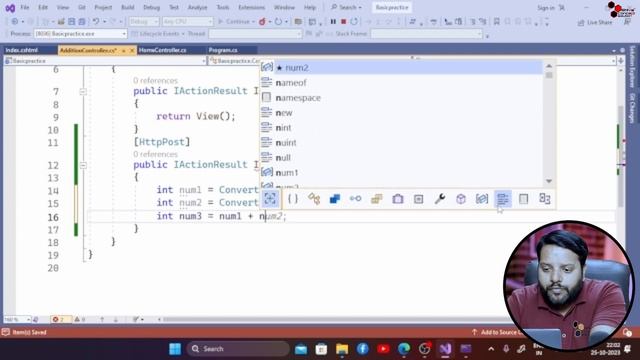This screenshot has height=360, width=640.
Task: Click Add to Source Control in status bar
Action: pos(498,332)
